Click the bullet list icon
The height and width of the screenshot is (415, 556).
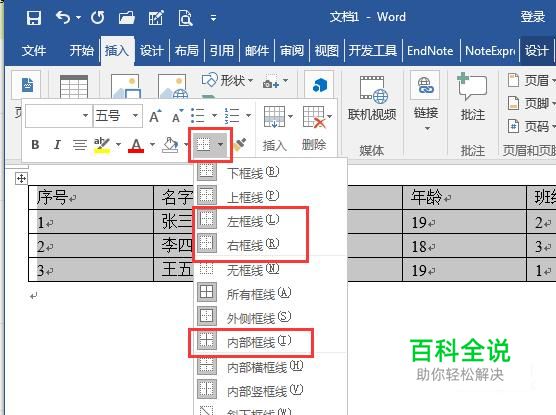198,116
